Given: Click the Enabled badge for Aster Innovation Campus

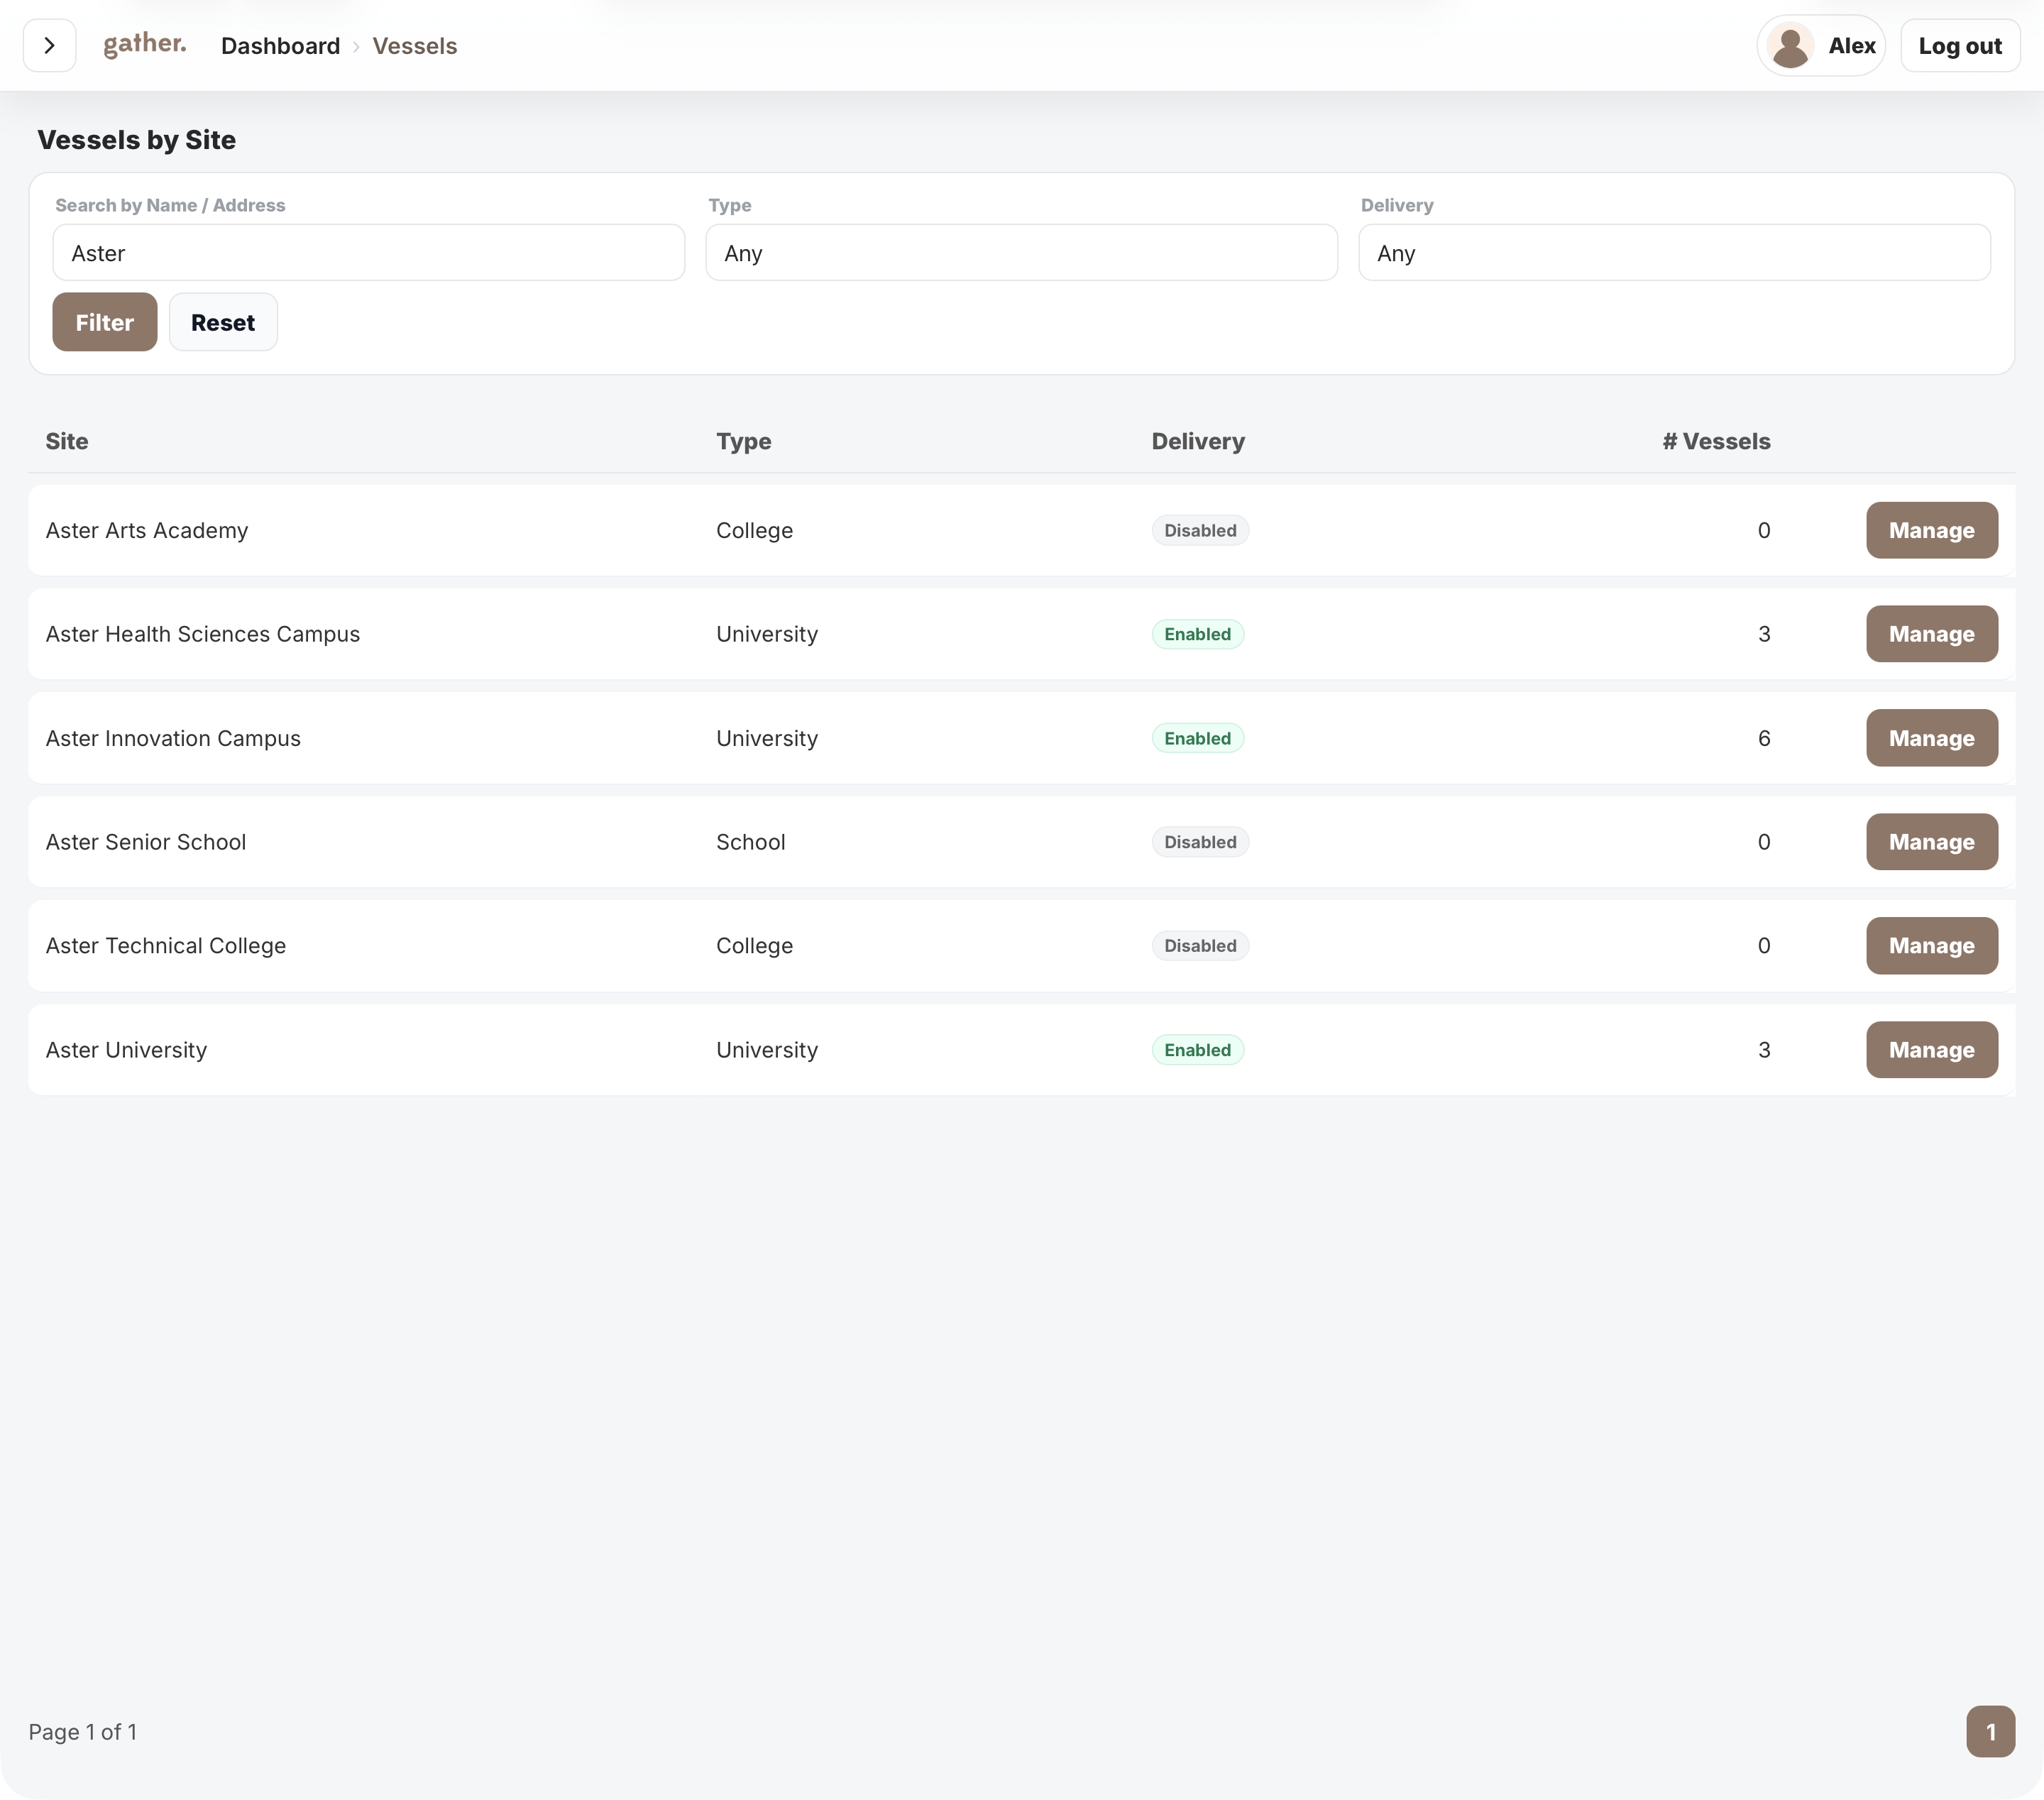Looking at the screenshot, I should (1197, 738).
